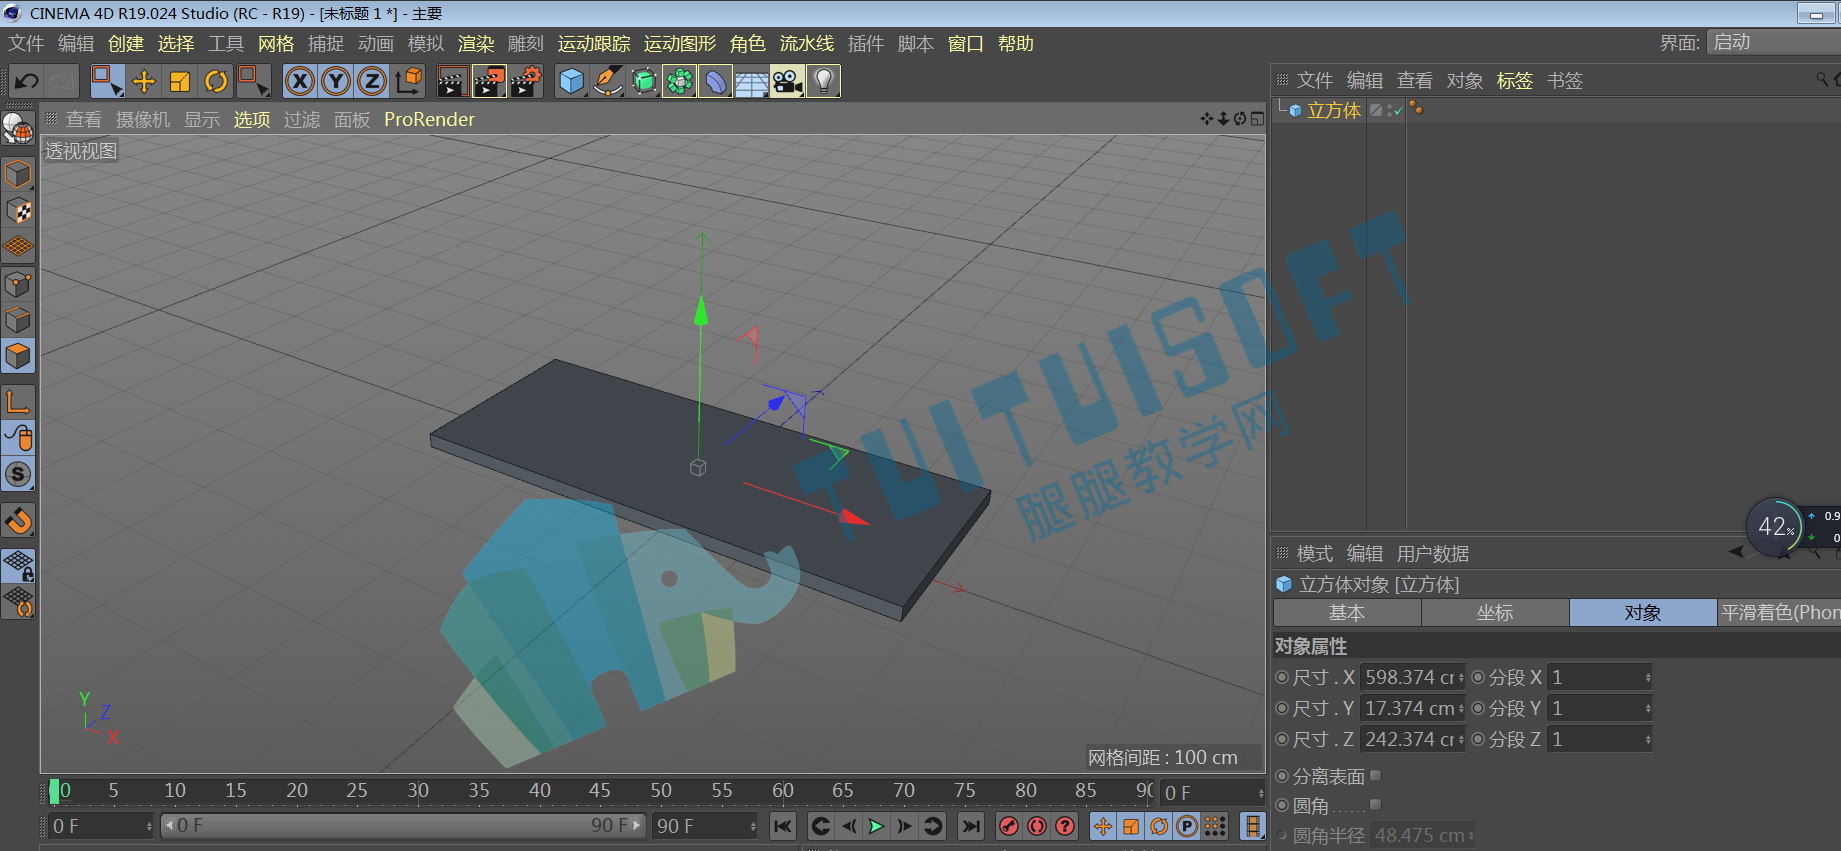Open the render settings gear clapperboard
1841x851 pixels.
coord(526,81)
